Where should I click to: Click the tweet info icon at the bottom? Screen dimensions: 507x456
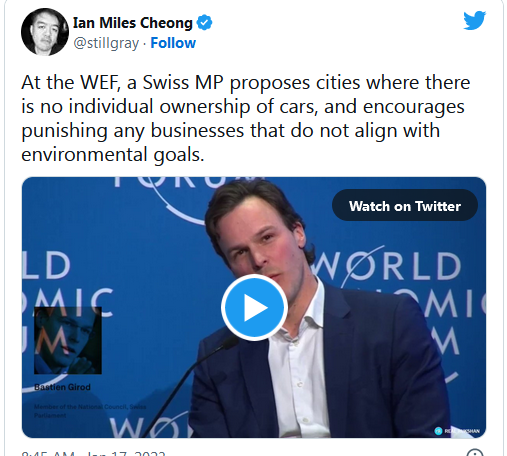point(475,453)
